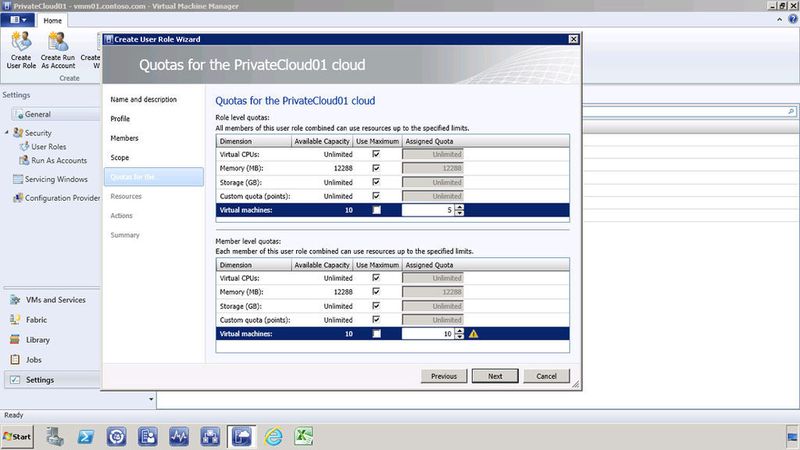Open the circular-arrows System Center taskbar icon
This screenshot has height=450, width=800.
pos(117,437)
